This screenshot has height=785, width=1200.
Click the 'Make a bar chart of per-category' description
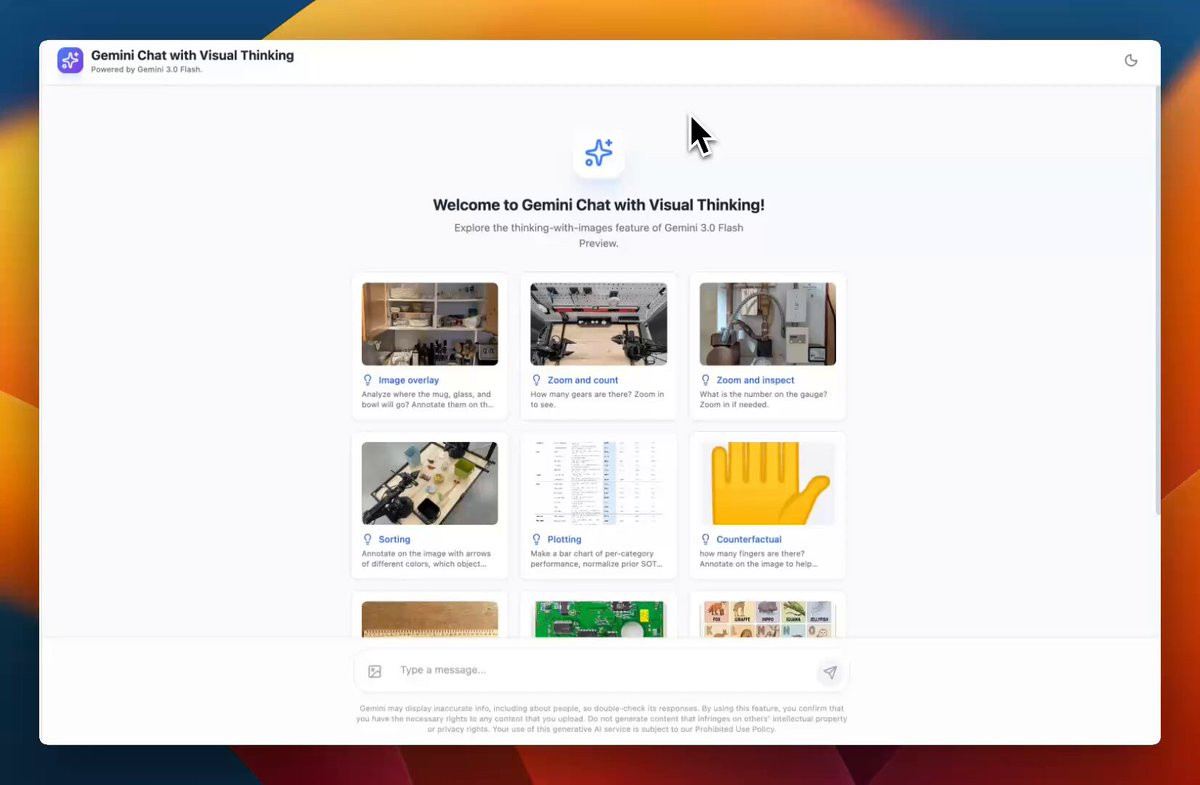pos(597,558)
